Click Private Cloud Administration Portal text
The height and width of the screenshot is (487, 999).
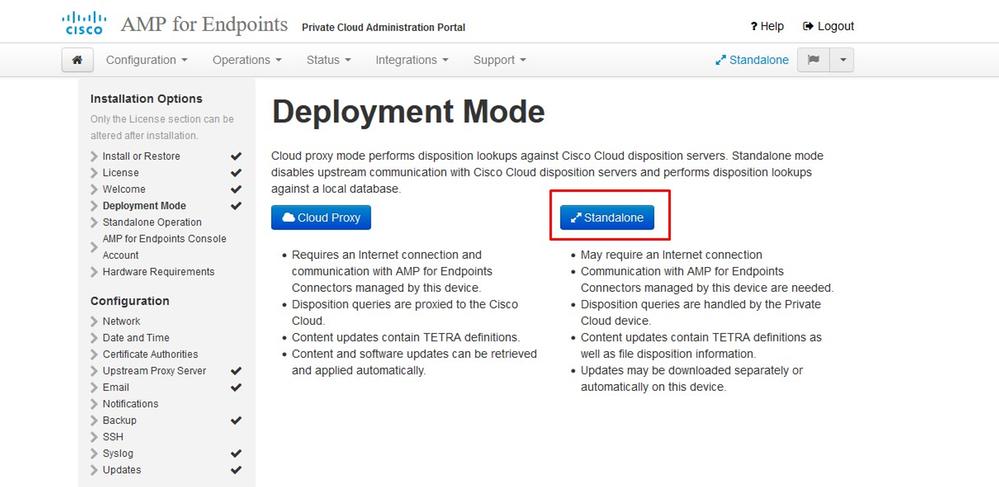[384, 27]
